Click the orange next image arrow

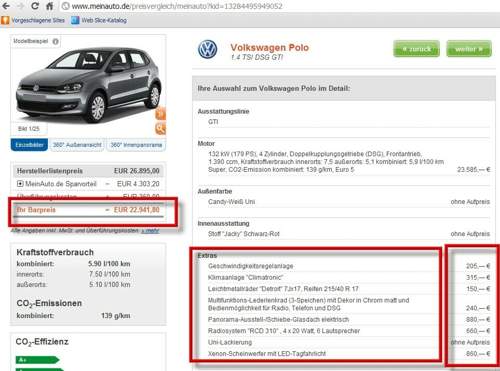pos(160,113)
